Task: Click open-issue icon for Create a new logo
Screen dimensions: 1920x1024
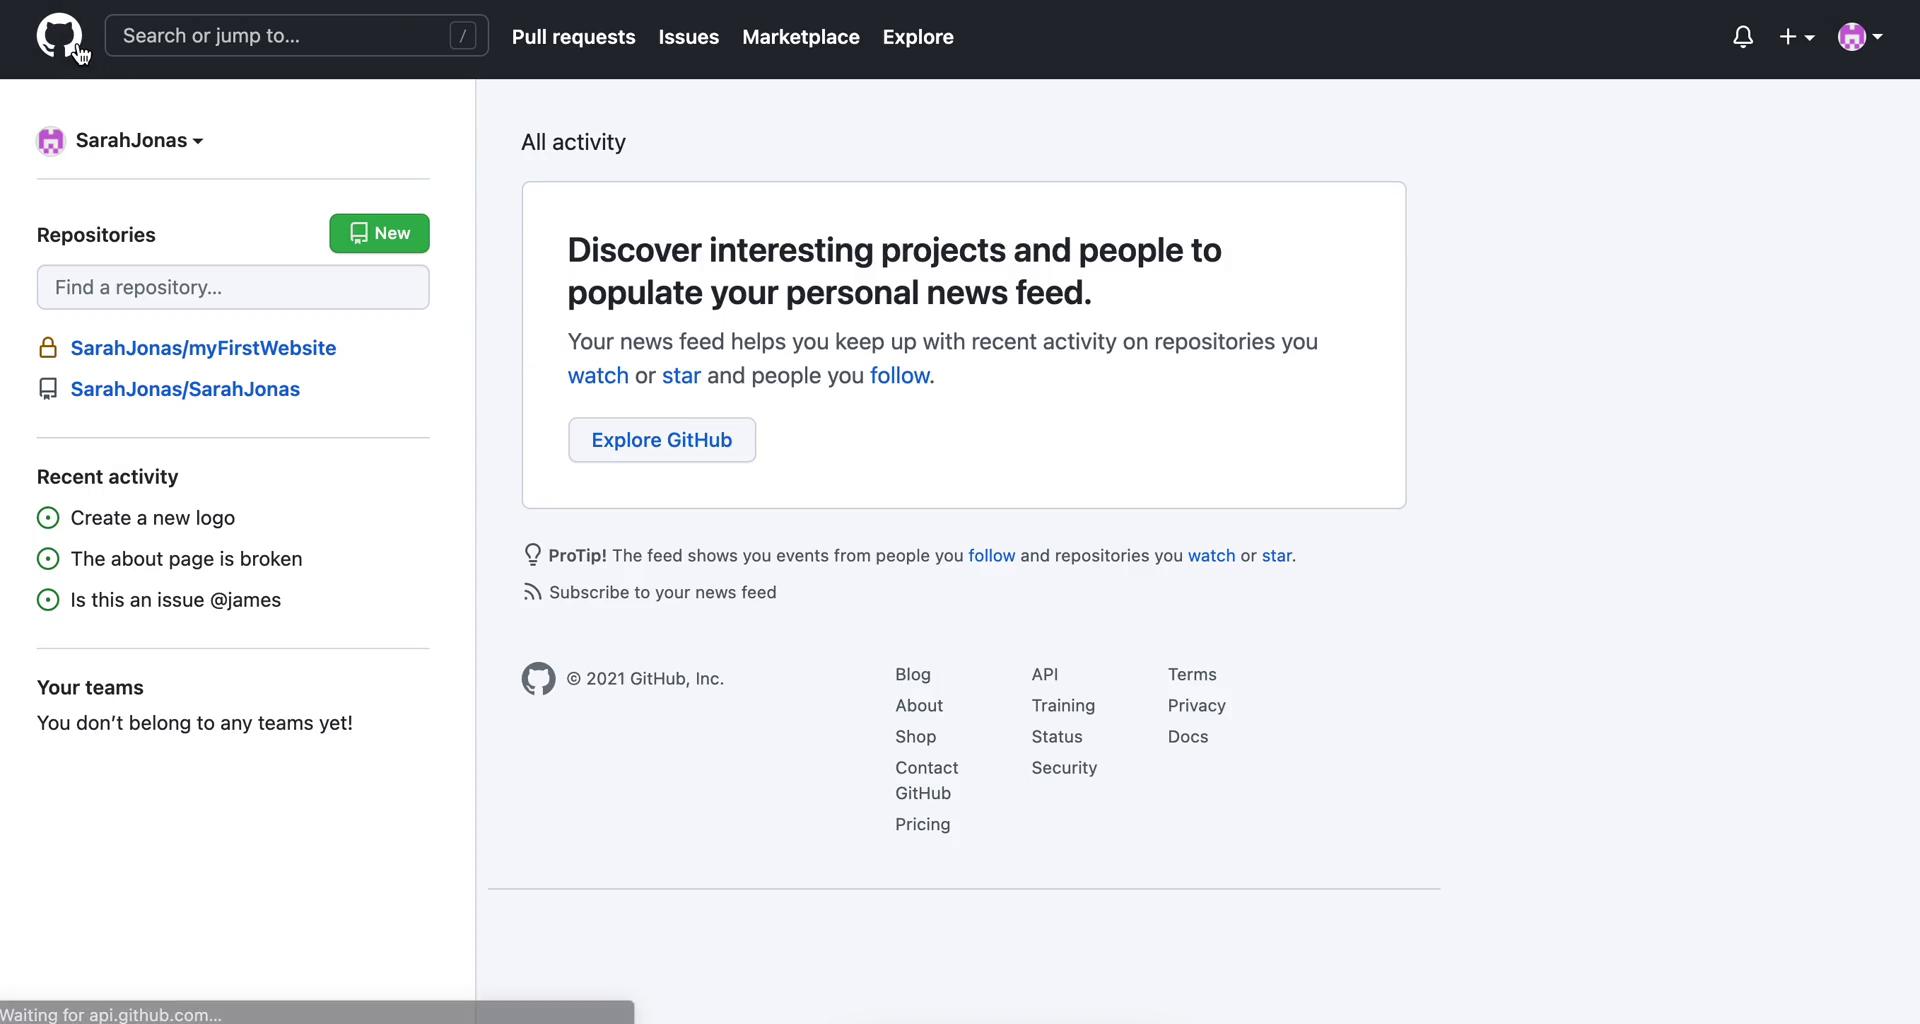Action: [x=48, y=518]
